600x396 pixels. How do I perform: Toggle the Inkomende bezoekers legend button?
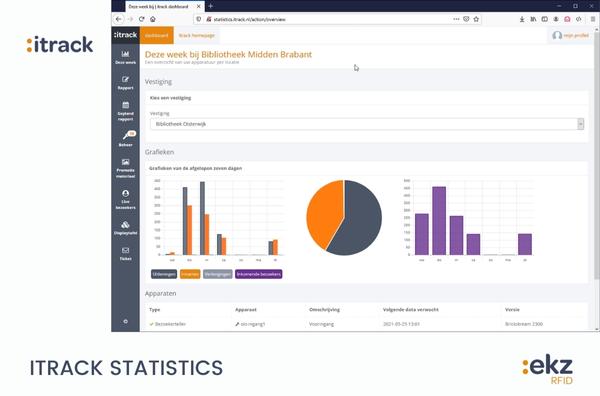tap(258, 274)
